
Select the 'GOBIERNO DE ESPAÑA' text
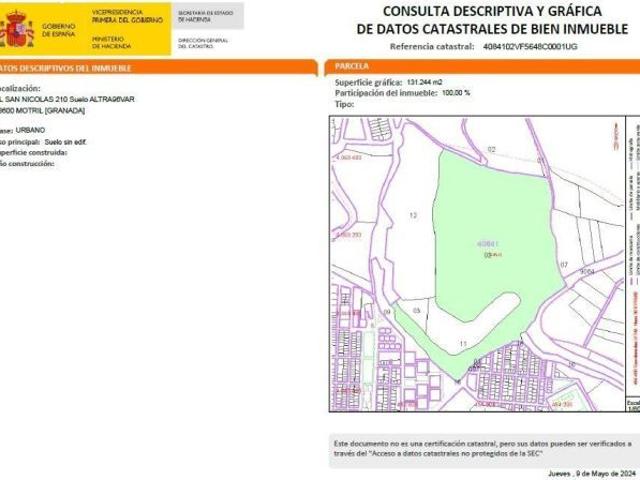(x=58, y=30)
